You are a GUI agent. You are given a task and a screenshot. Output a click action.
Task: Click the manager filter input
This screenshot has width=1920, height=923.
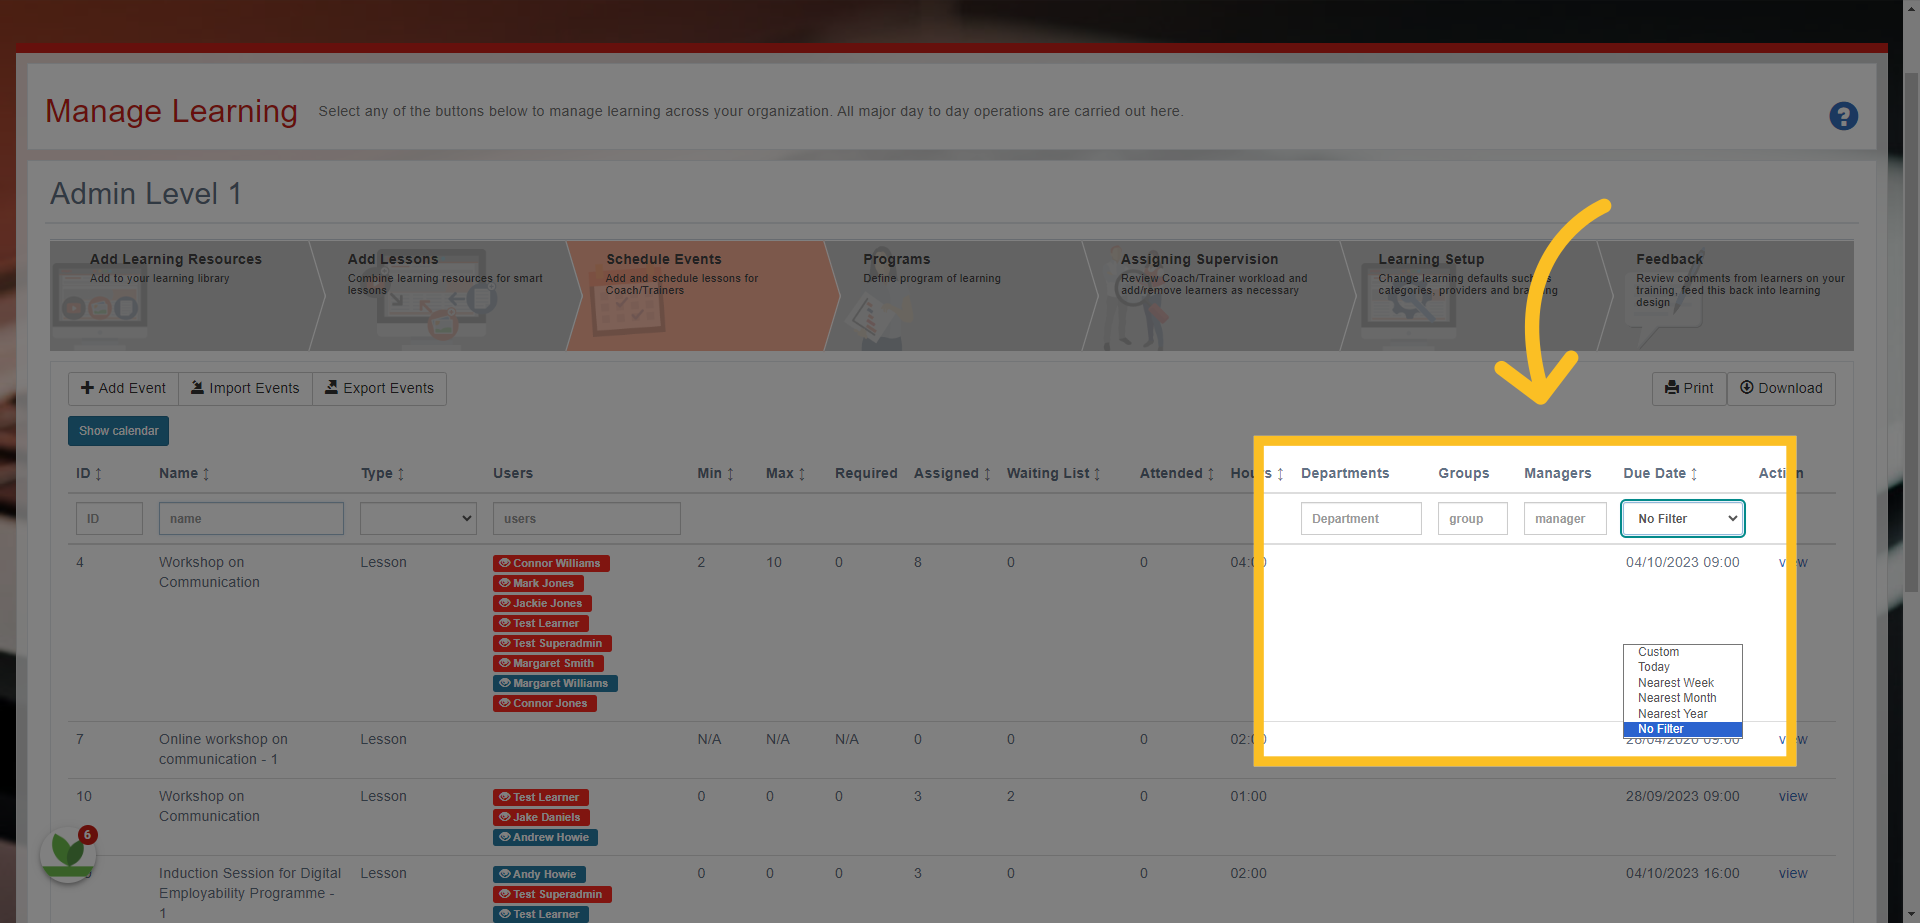click(1565, 518)
